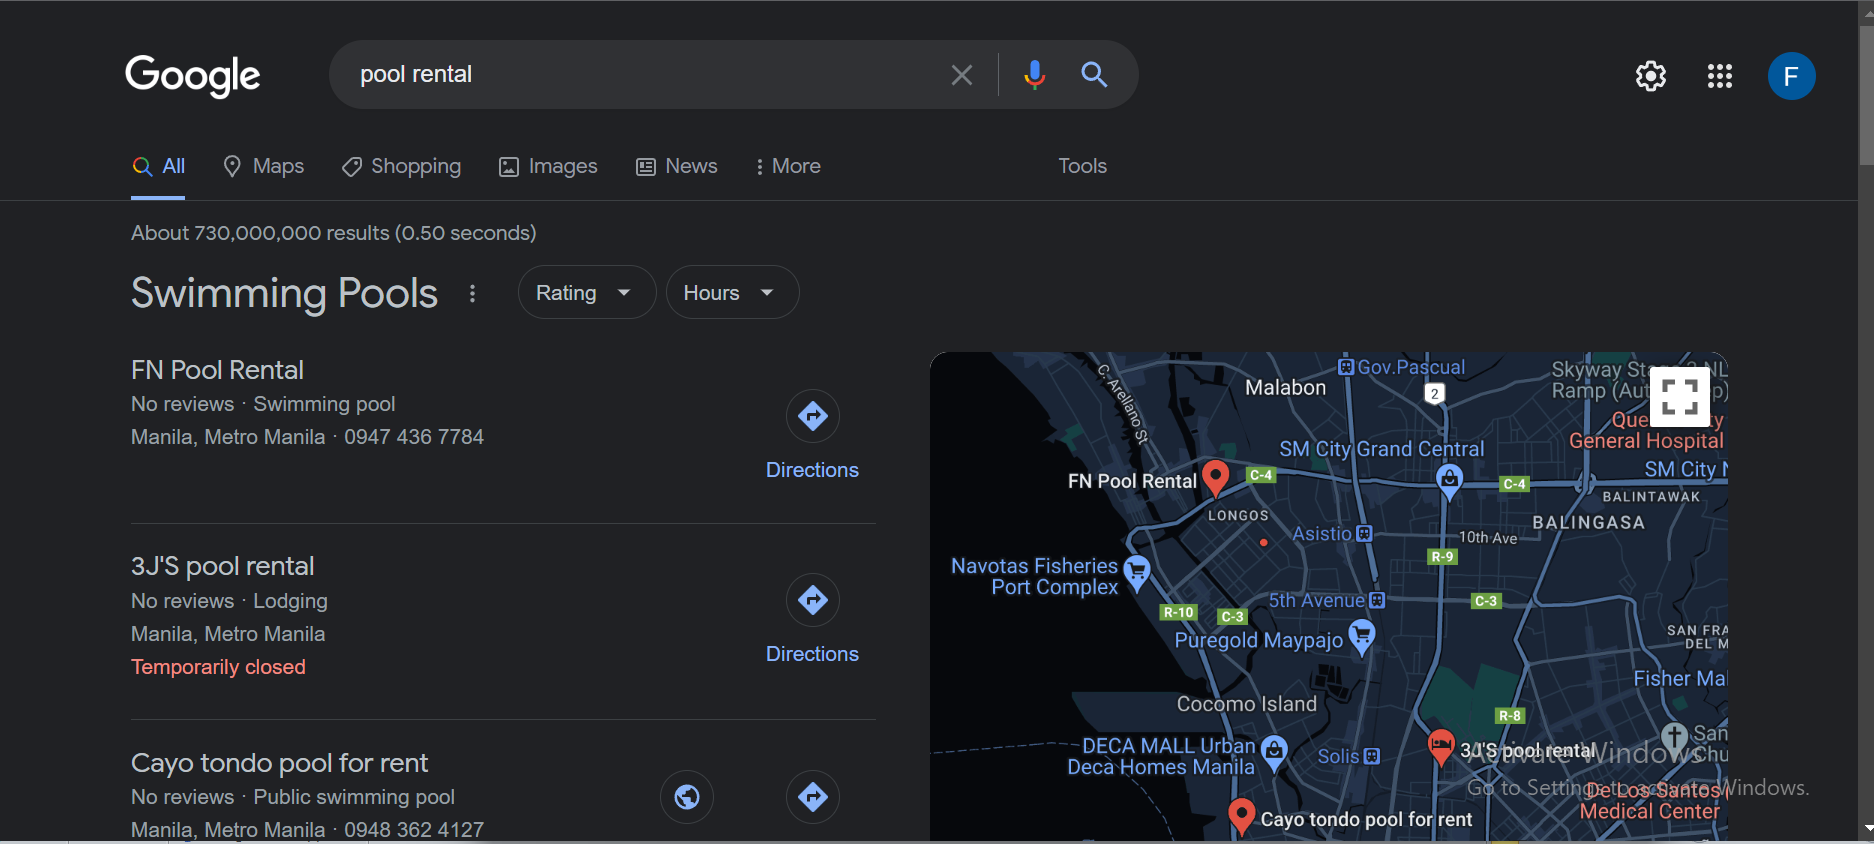
Task: Click the Cocomo Island map label
Action: point(1247,704)
